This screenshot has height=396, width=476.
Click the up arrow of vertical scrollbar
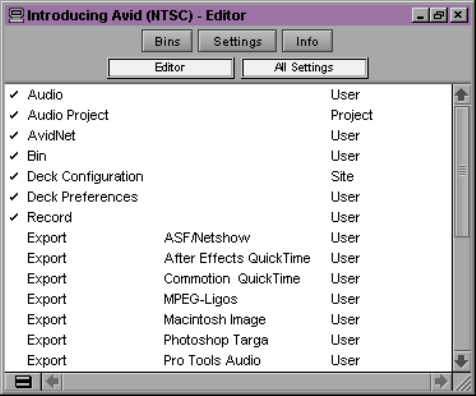coord(461,95)
